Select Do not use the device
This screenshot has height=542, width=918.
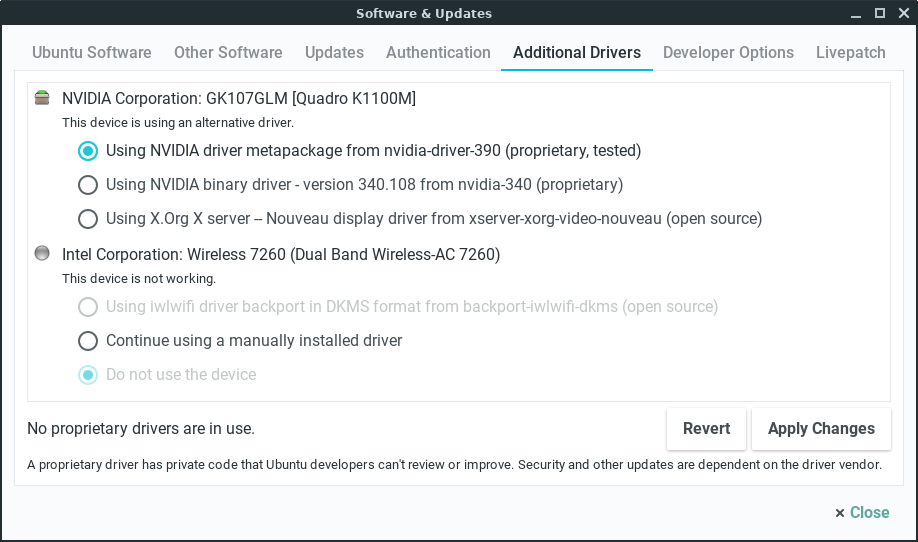click(x=88, y=375)
